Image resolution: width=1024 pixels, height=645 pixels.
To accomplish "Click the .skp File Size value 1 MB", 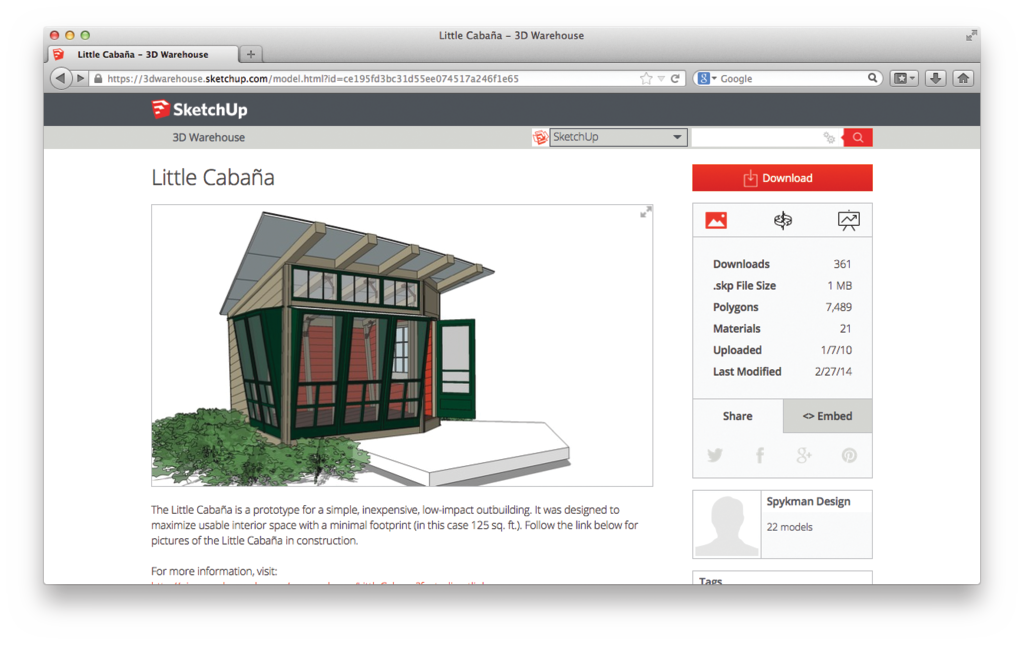I will pos(839,285).
